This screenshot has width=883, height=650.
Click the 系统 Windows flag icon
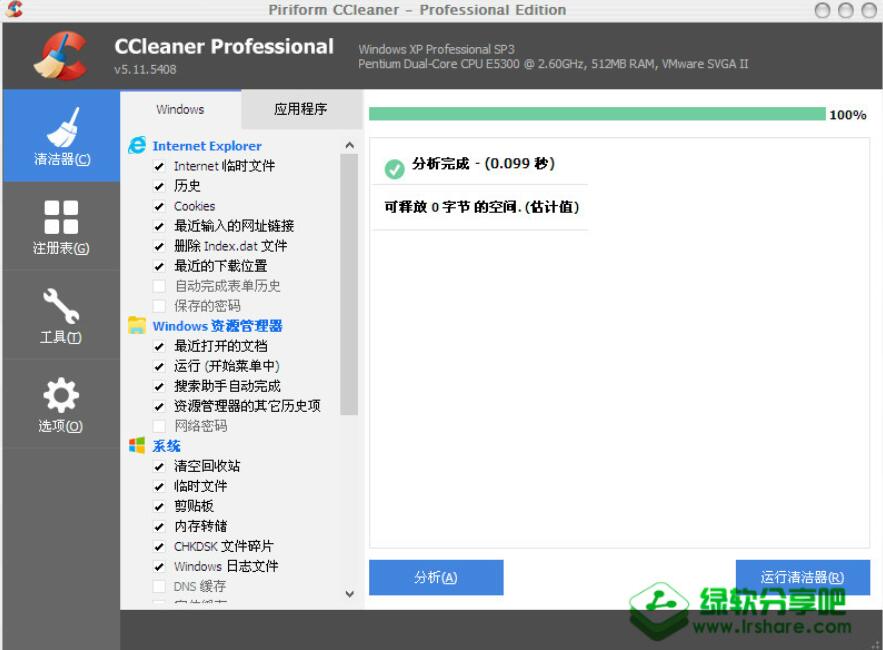point(137,446)
